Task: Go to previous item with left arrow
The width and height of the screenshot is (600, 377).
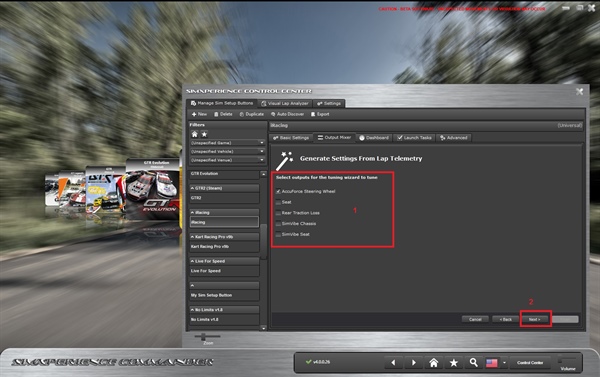Action: coord(393,362)
